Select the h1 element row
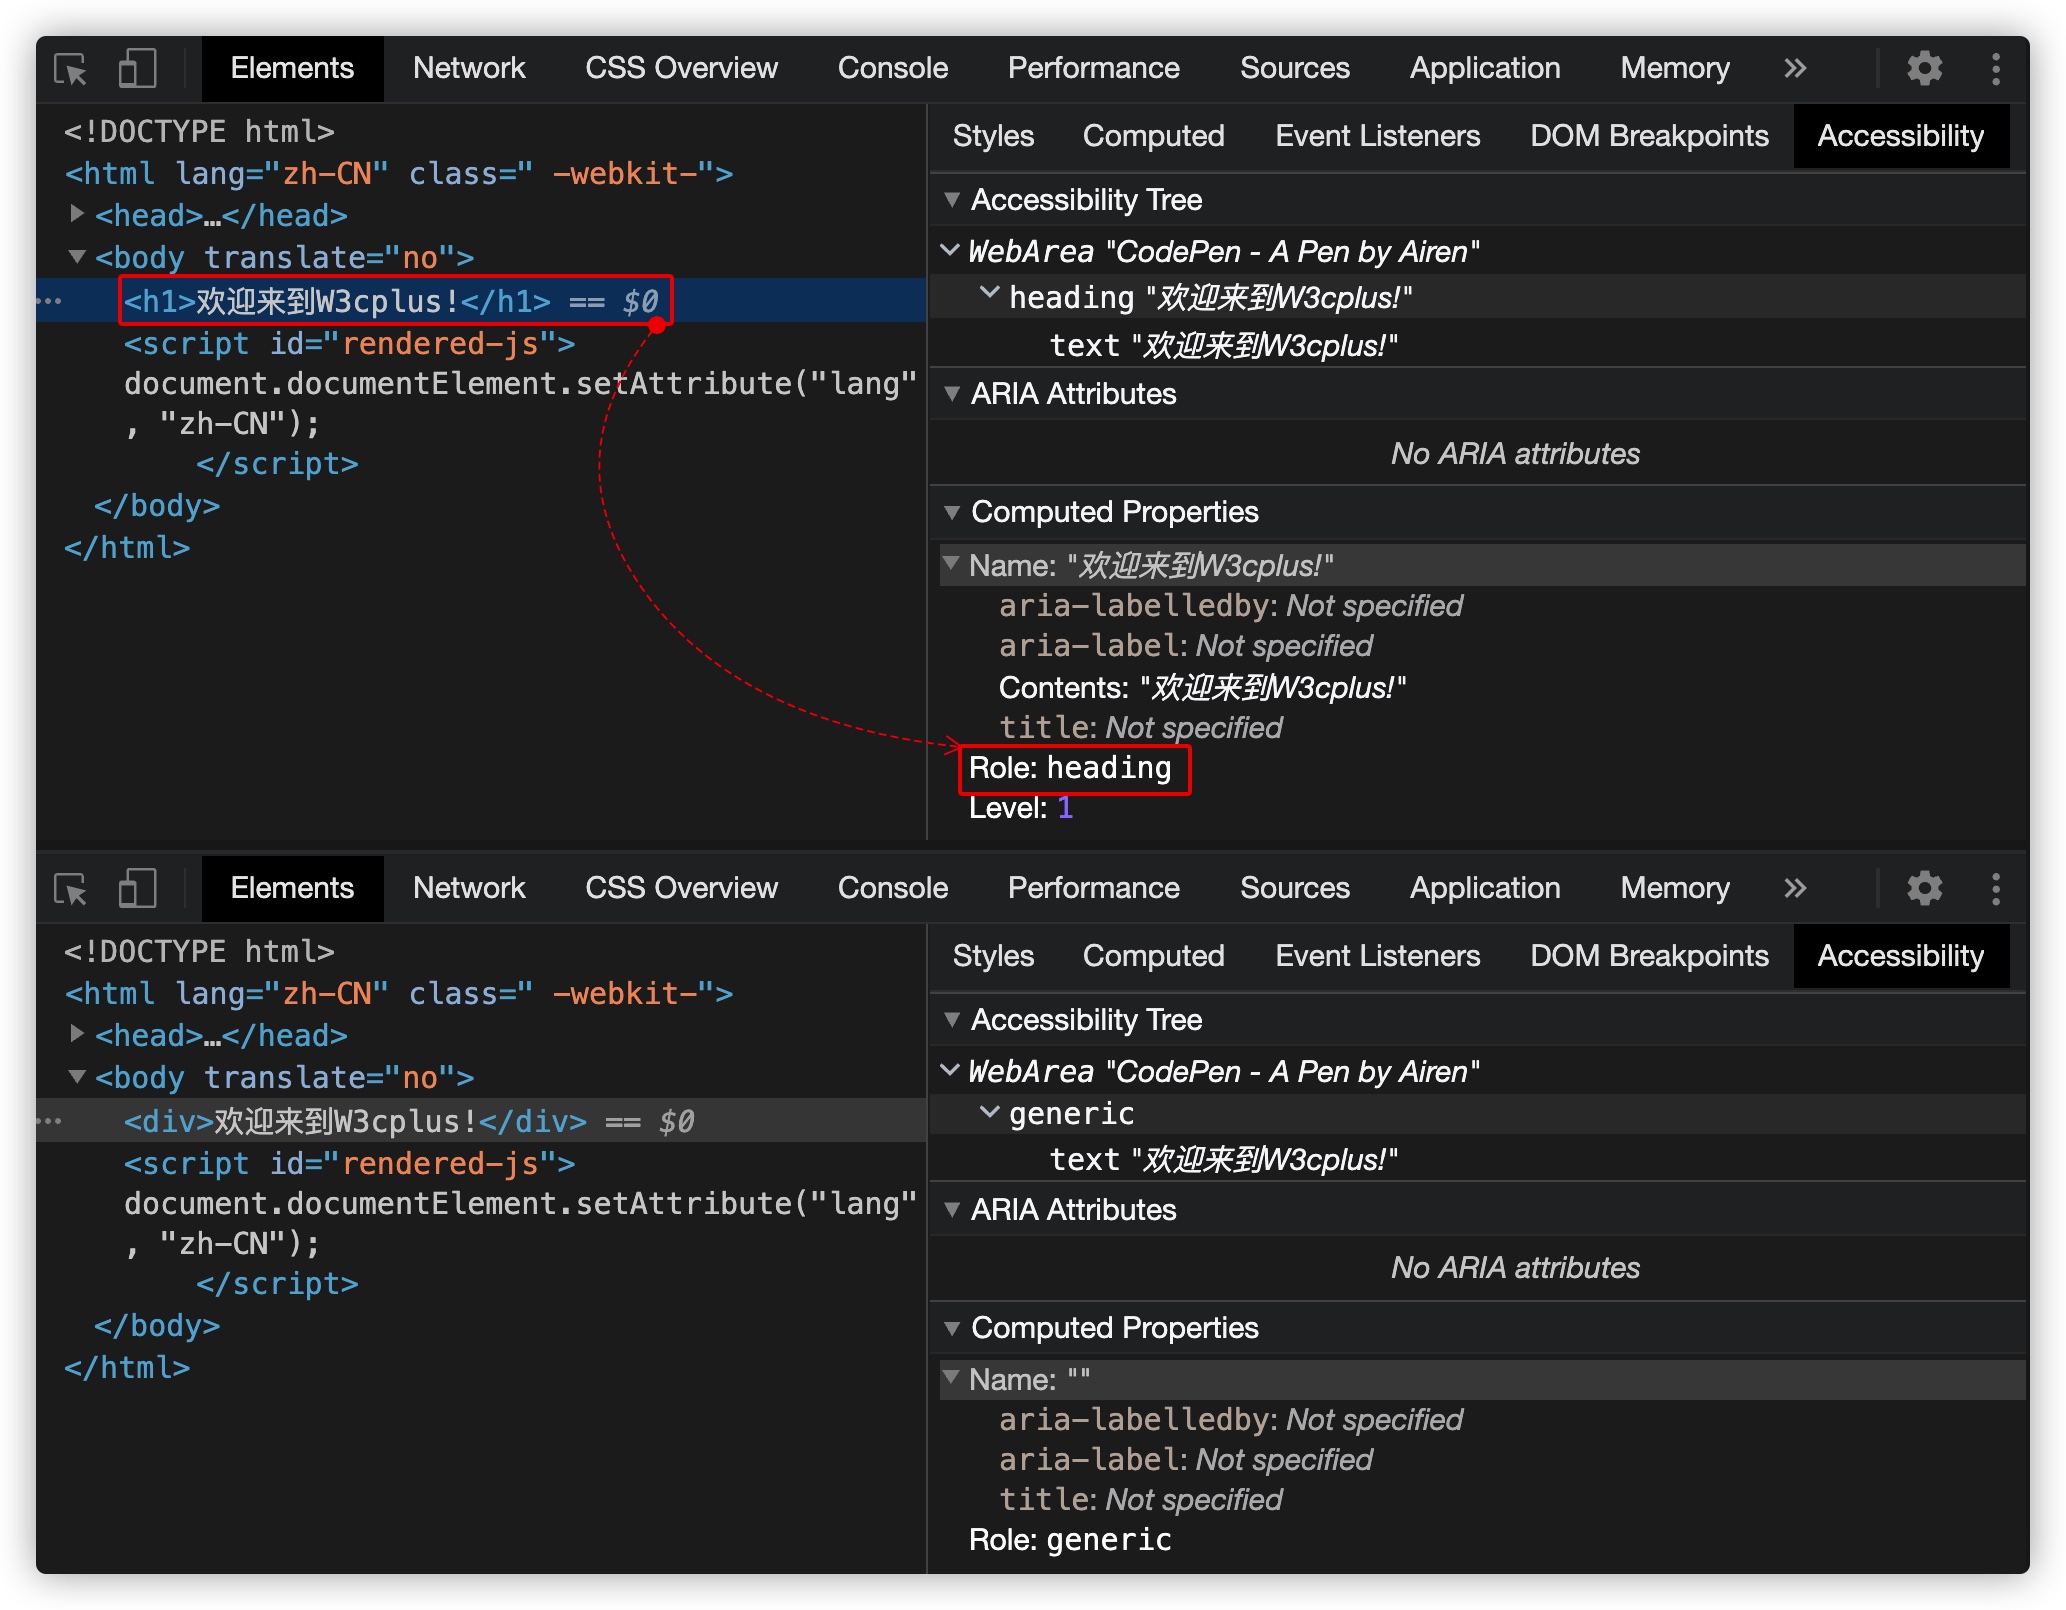The height and width of the screenshot is (1610, 2066). [480, 301]
